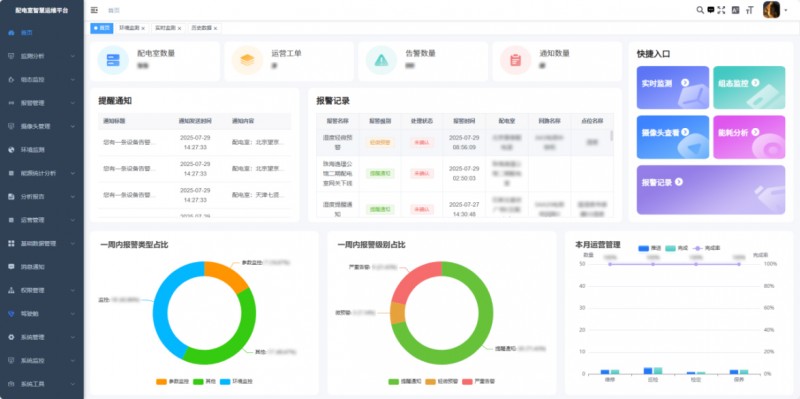The height and width of the screenshot is (399, 800).
Task: Collapse the sidebar with the hamburger icon
Action: coord(94,10)
